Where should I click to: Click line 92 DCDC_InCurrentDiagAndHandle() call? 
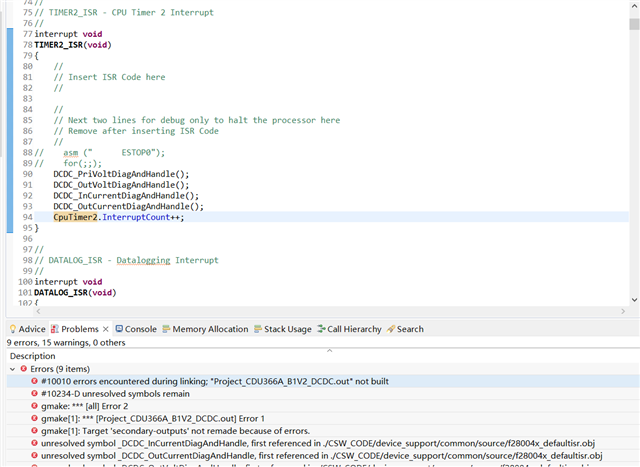click(x=126, y=196)
